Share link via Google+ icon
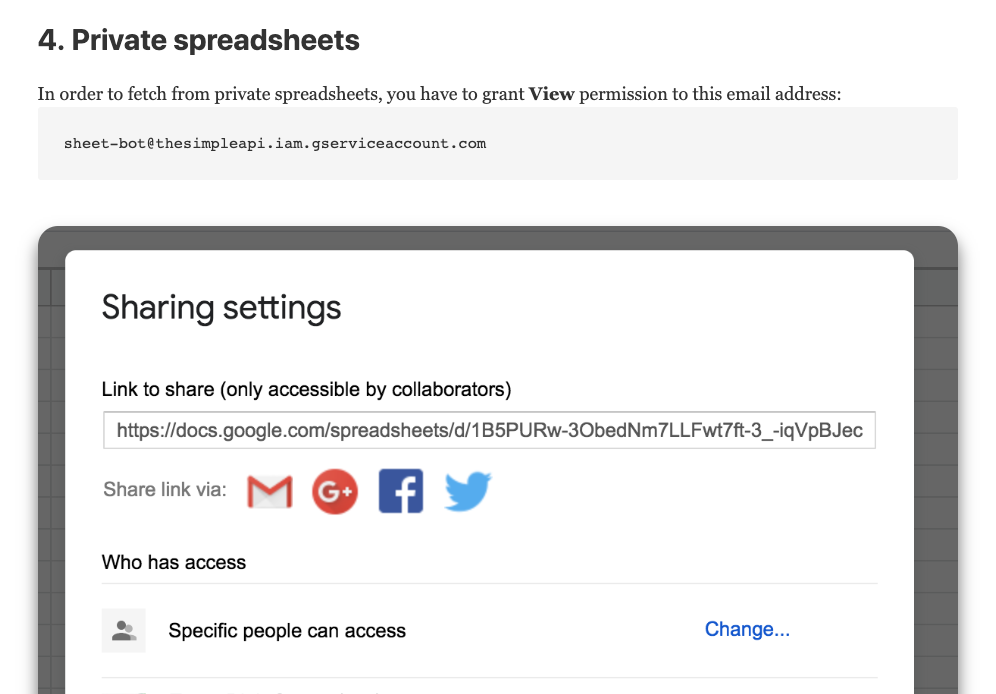 (x=335, y=491)
